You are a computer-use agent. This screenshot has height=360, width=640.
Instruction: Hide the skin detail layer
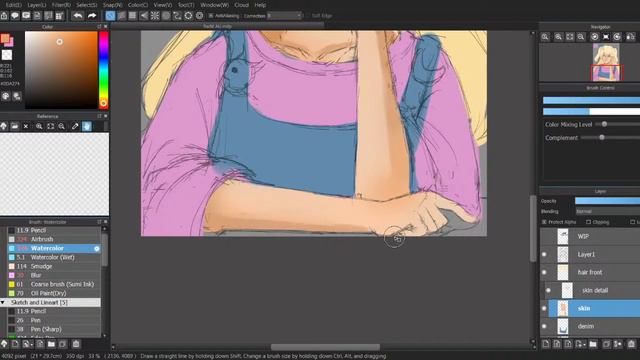point(548,290)
